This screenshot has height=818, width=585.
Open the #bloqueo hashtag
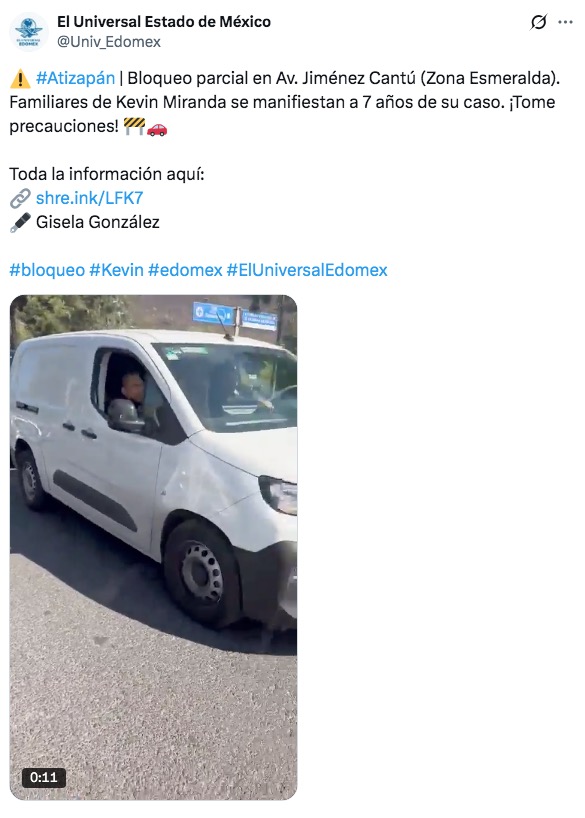[x=47, y=270]
